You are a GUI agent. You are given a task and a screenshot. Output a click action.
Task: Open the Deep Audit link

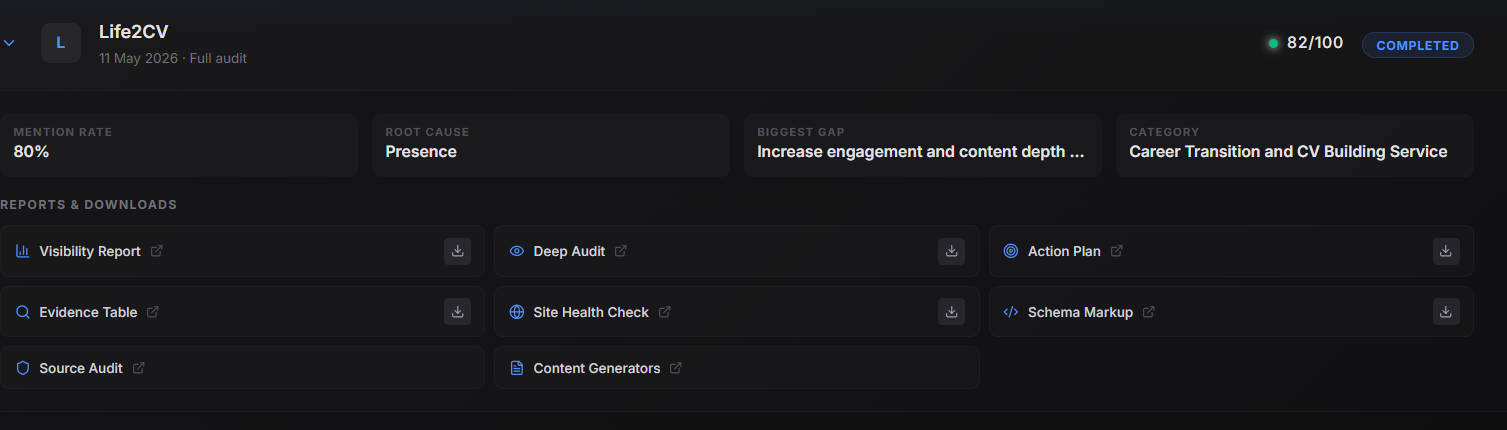coord(569,251)
